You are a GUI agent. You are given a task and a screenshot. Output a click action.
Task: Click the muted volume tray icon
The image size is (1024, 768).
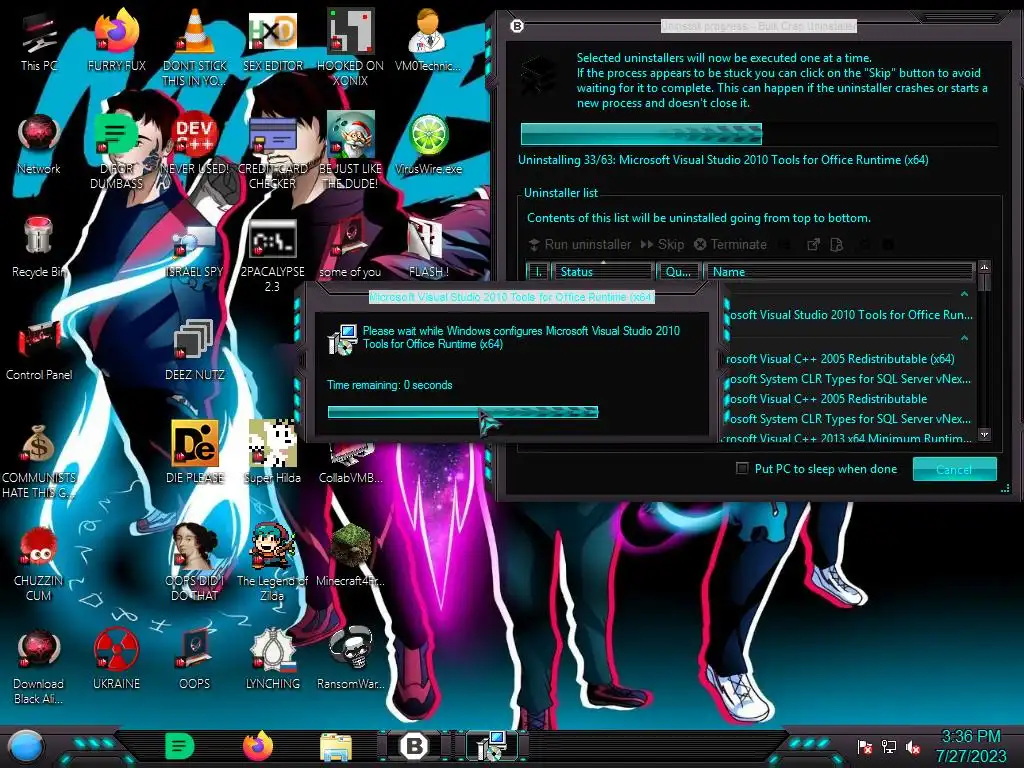click(913, 747)
